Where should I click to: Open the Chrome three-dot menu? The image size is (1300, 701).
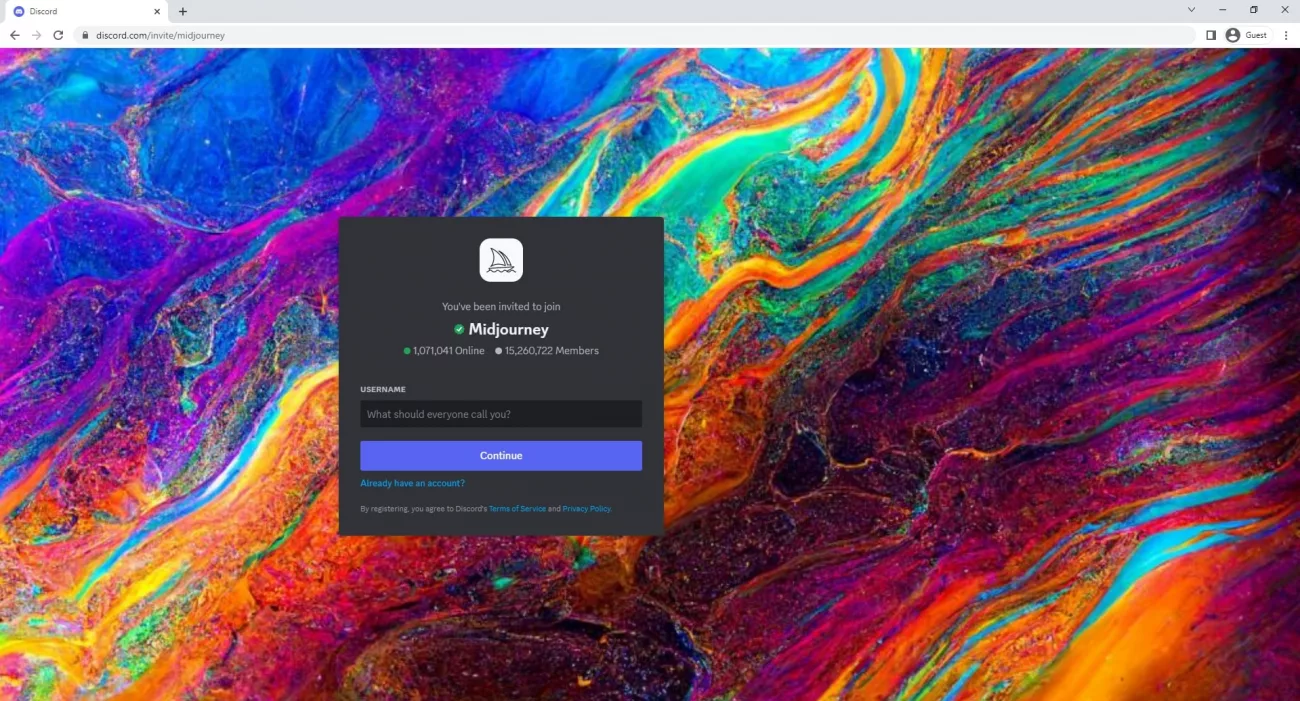coord(1286,35)
